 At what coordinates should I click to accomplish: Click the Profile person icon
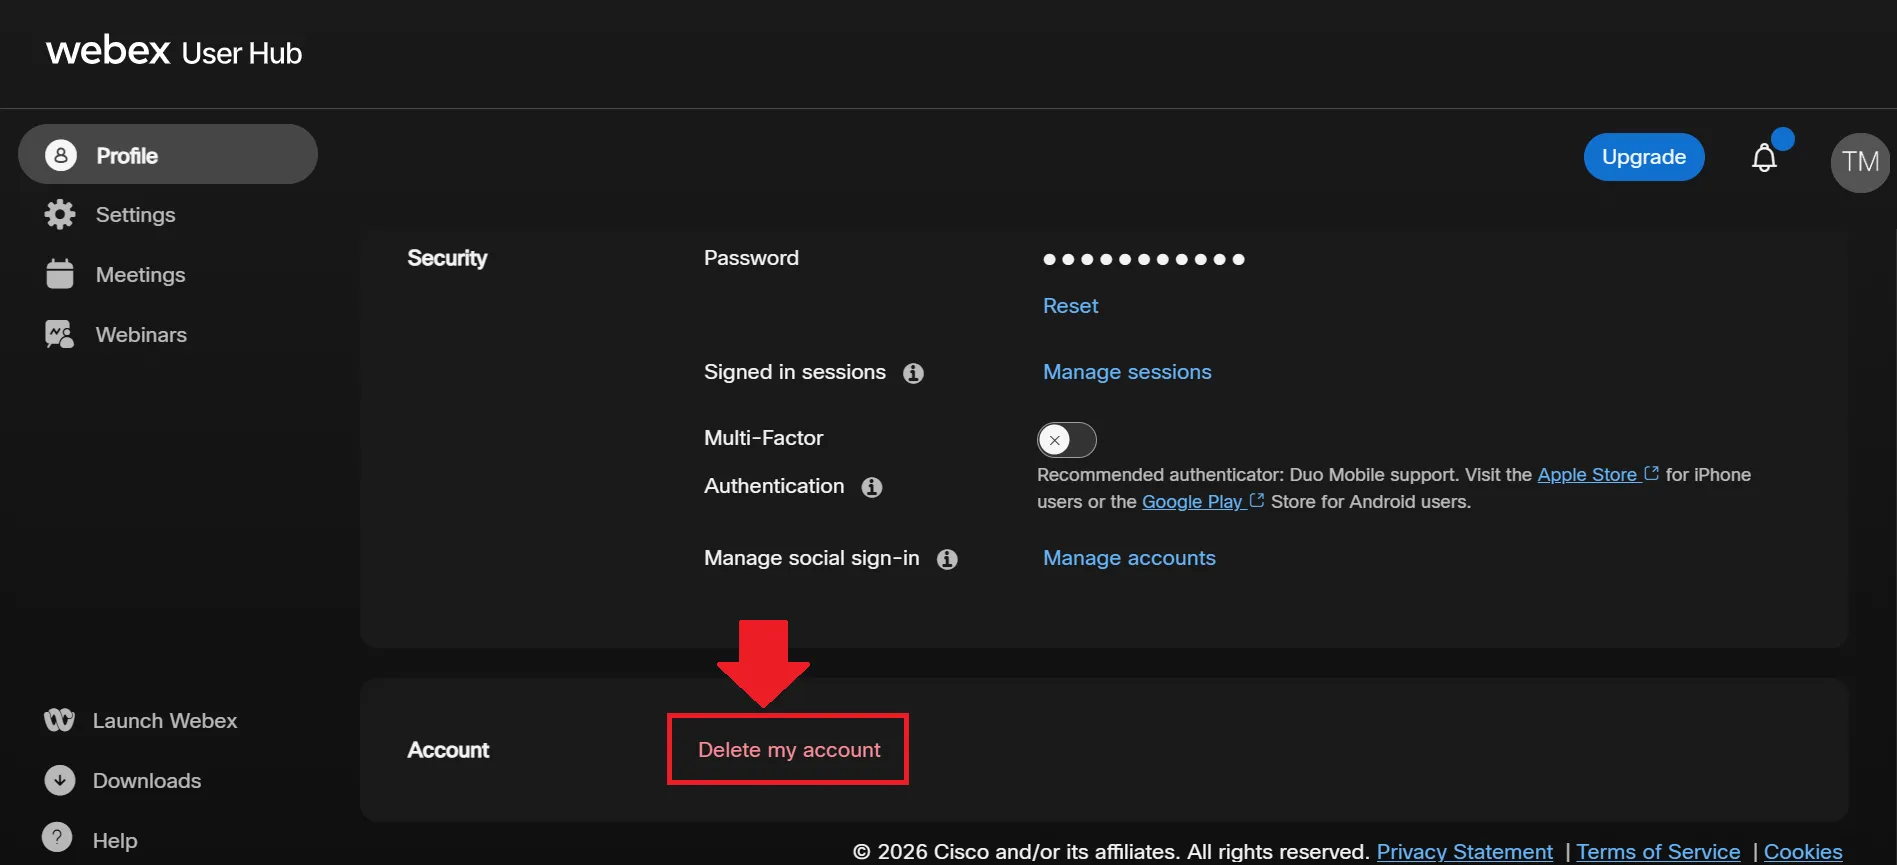point(61,155)
